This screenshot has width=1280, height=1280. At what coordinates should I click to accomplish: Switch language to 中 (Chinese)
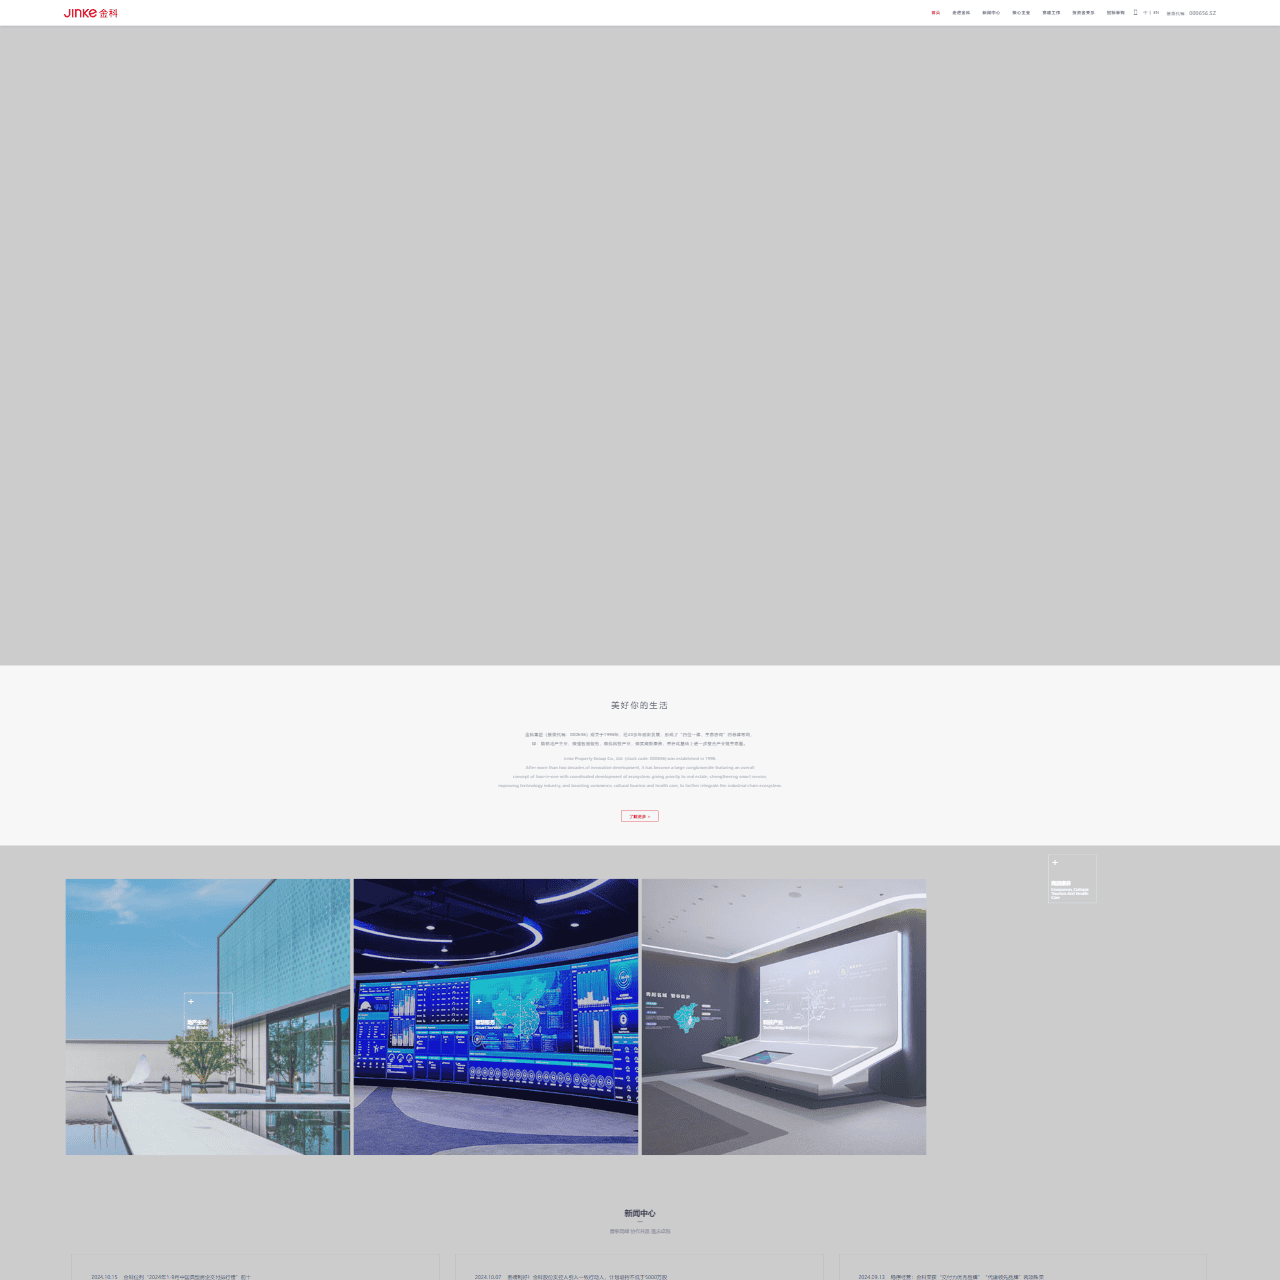(1146, 13)
